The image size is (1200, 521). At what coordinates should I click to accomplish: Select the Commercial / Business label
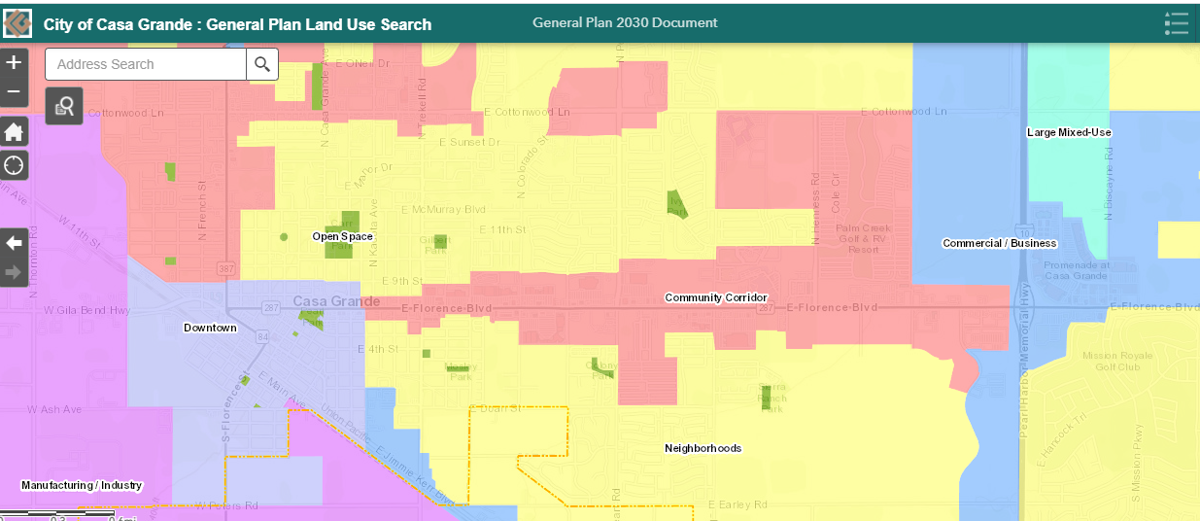coord(999,243)
